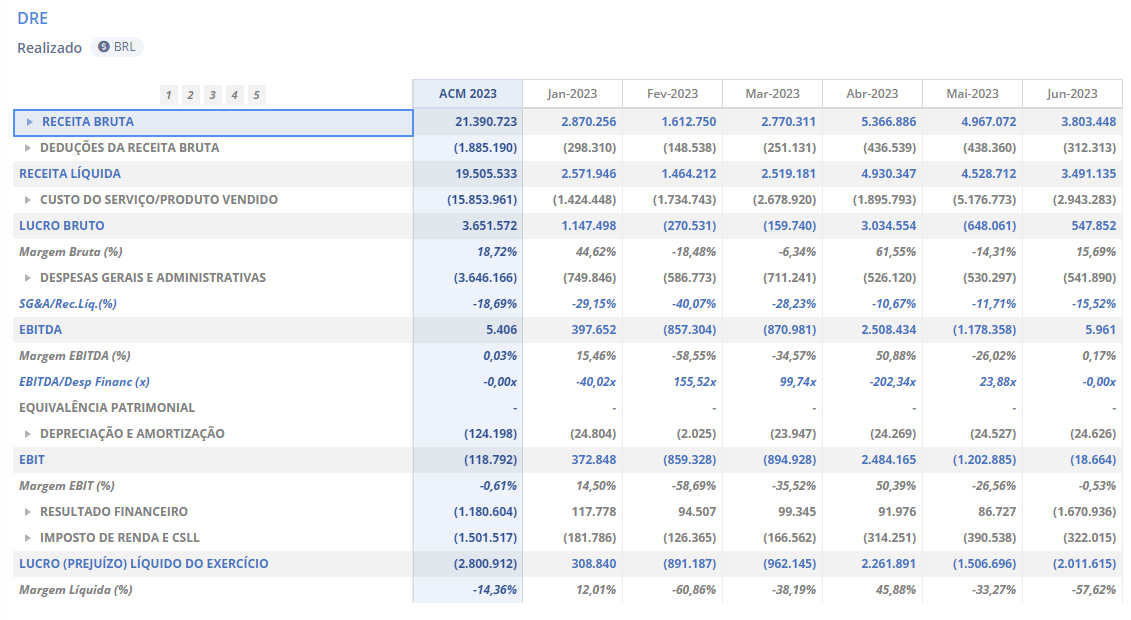1131x620 pixels.
Task: Click the BRL currency badge
Action: point(117,47)
